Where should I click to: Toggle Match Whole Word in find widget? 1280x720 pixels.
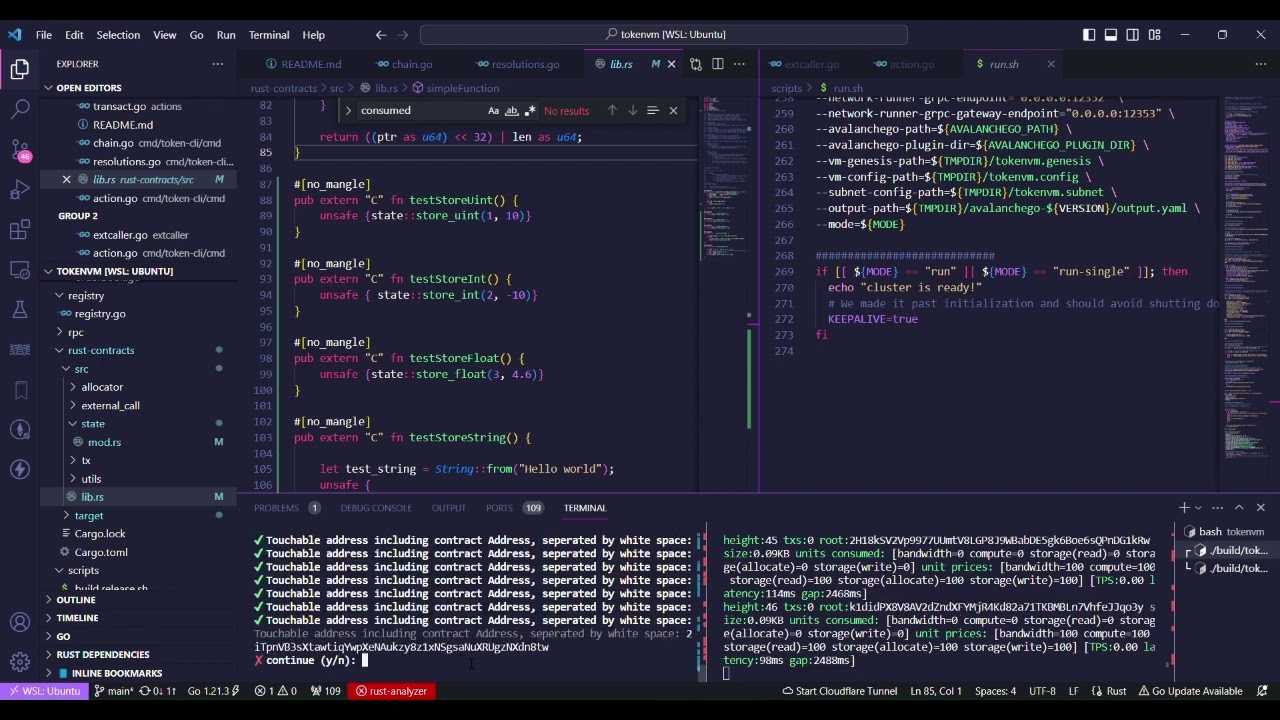click(x=512, y=110)
